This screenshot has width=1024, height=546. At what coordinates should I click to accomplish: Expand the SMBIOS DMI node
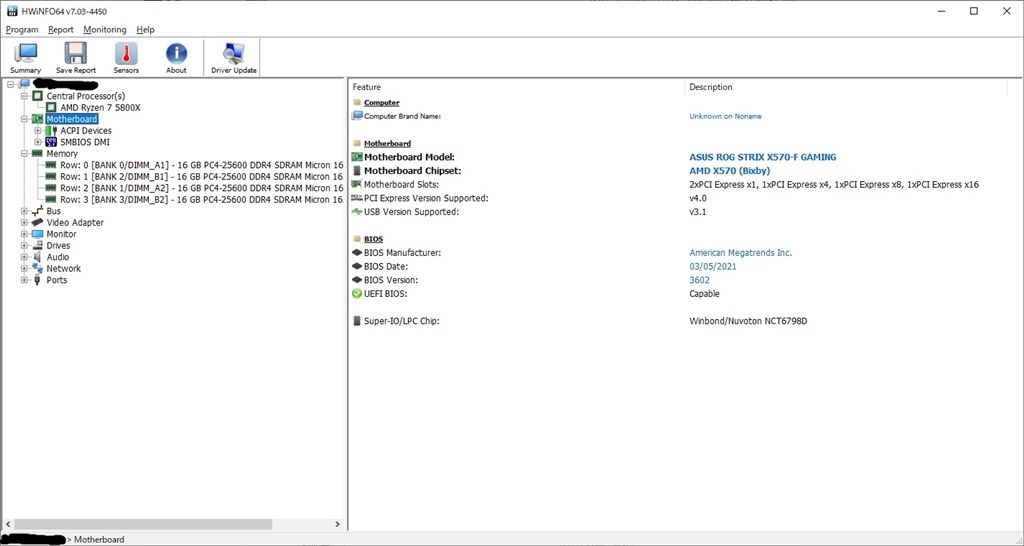click(x=38, y=142)
